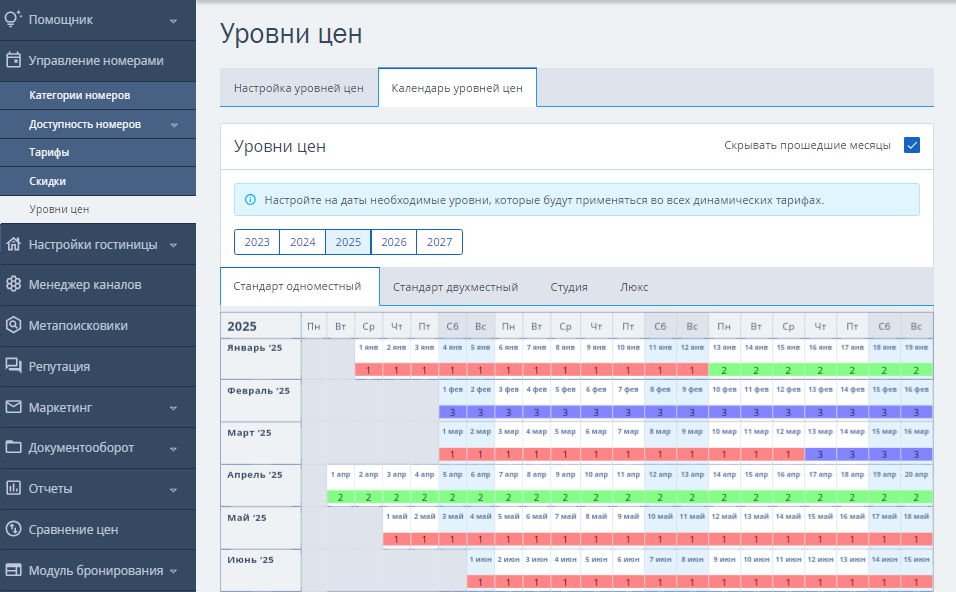
Task: Select the 2026 year button
Action: (x=394, y=242)
